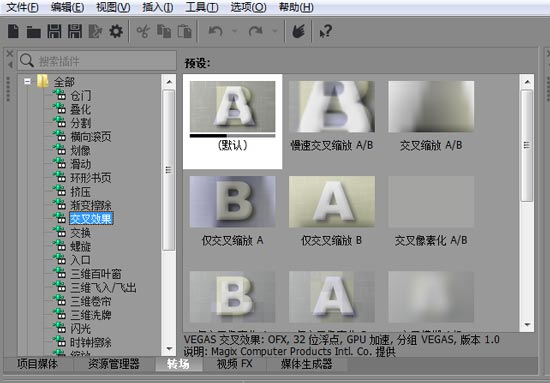Click tree scrollbar down arrow
Screen dimensions: 550x383
click(169, 348)
